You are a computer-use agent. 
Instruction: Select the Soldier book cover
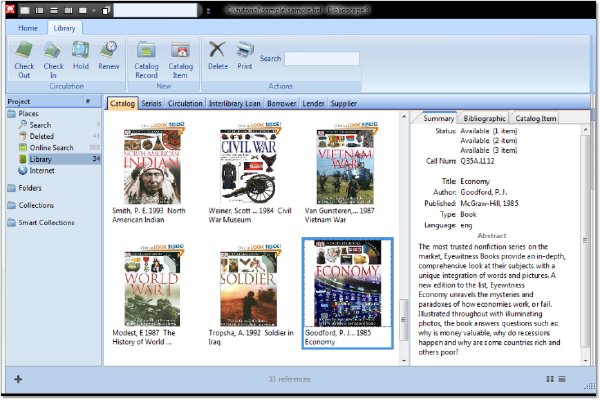[248, 288]
